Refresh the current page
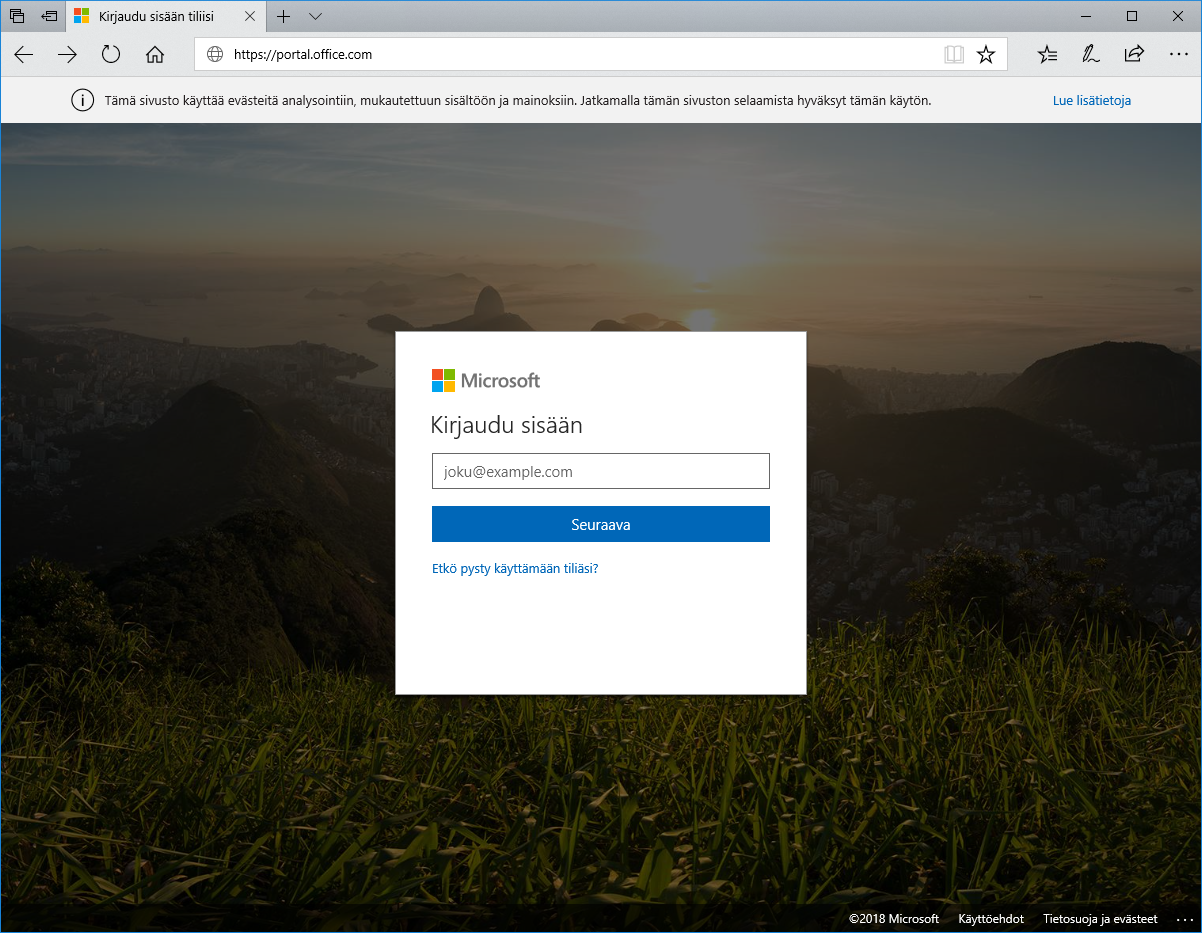The width and height of the screenshot is (1202, 933). pos(111,55)
